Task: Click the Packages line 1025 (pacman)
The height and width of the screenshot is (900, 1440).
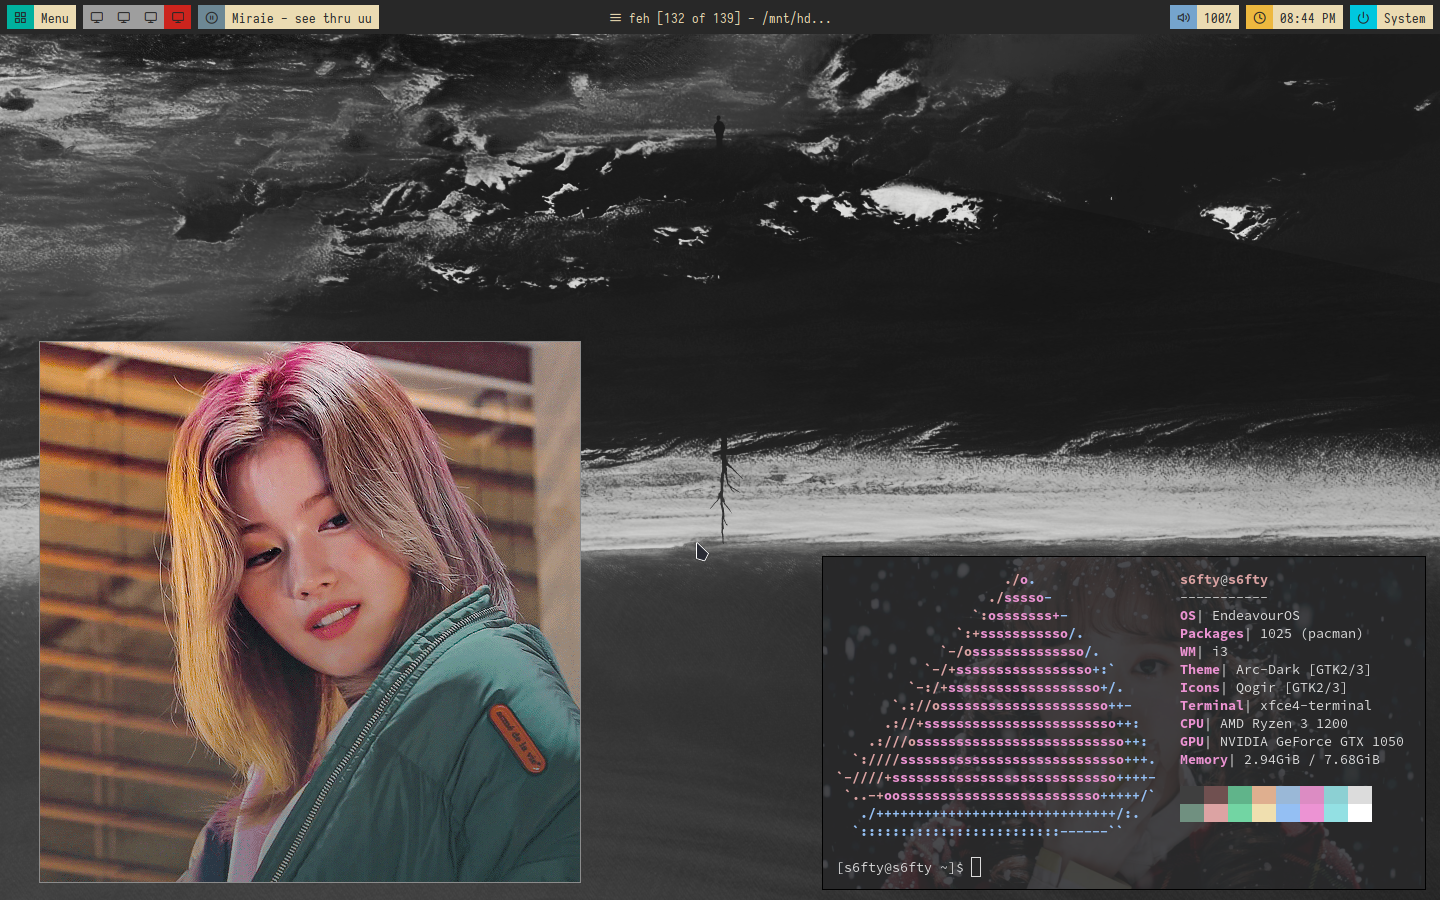Action: tap(1271, 633)
